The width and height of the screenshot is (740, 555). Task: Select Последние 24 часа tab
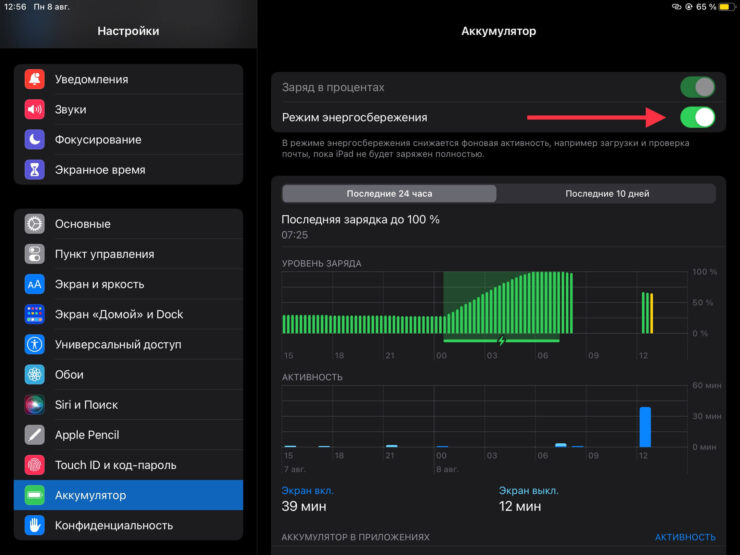389,194
